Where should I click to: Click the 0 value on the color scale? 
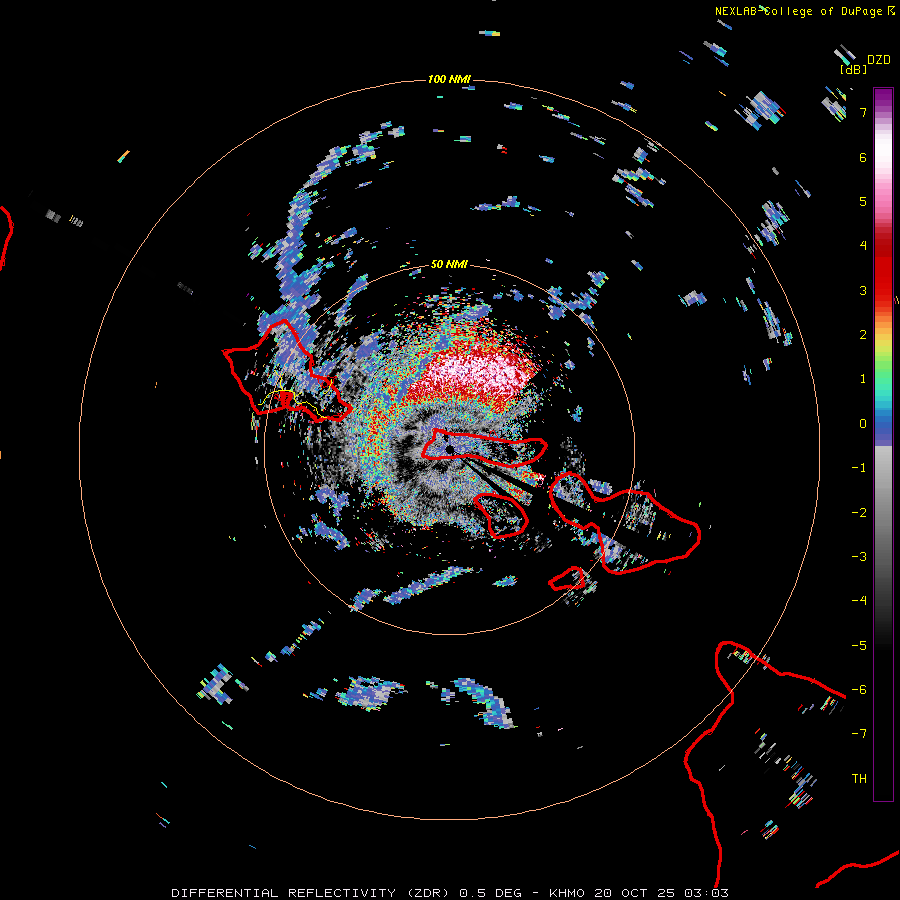click(x=863, y=424)
